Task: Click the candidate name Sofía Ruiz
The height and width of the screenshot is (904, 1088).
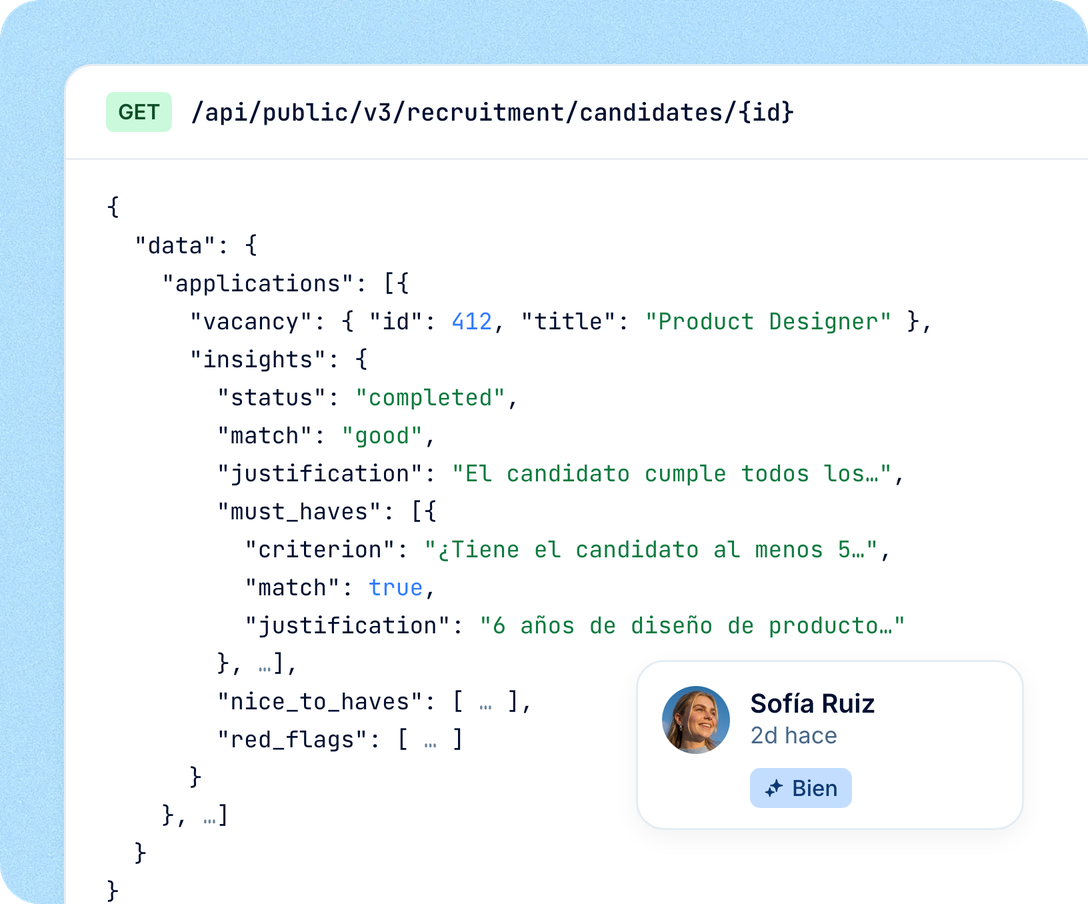Action: (813, 703)
